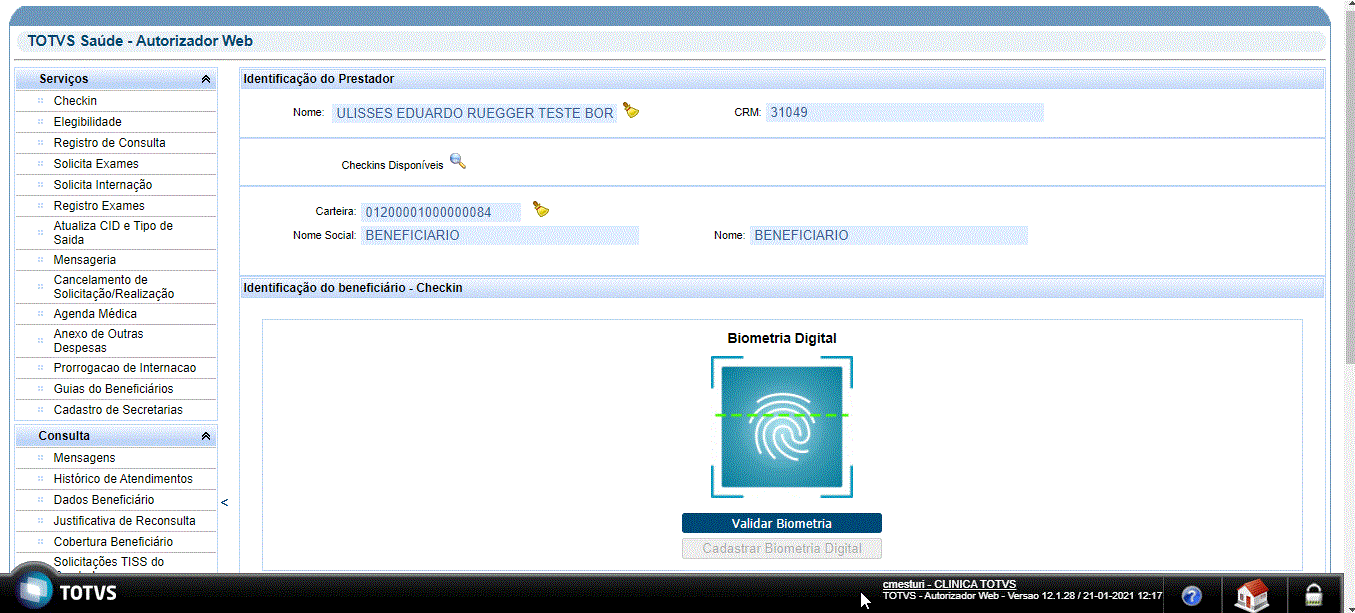The width and height of the screenshot is (1355, 613).
Task: Click the Carteira number field
Action: (441, 212)
